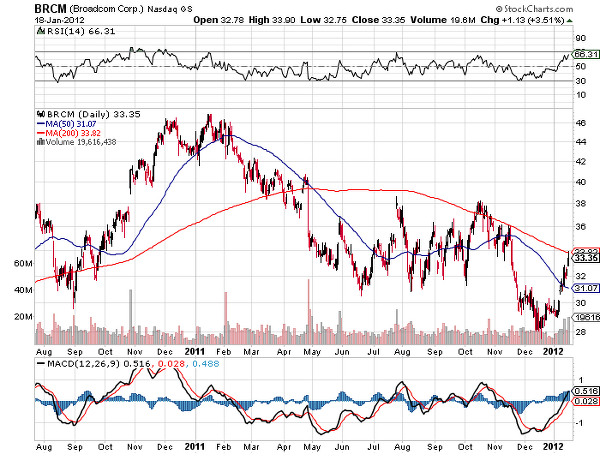Click the volume bars icon in the legend
The width and height of the screenshot is (600, 454).
pos(41,142)
